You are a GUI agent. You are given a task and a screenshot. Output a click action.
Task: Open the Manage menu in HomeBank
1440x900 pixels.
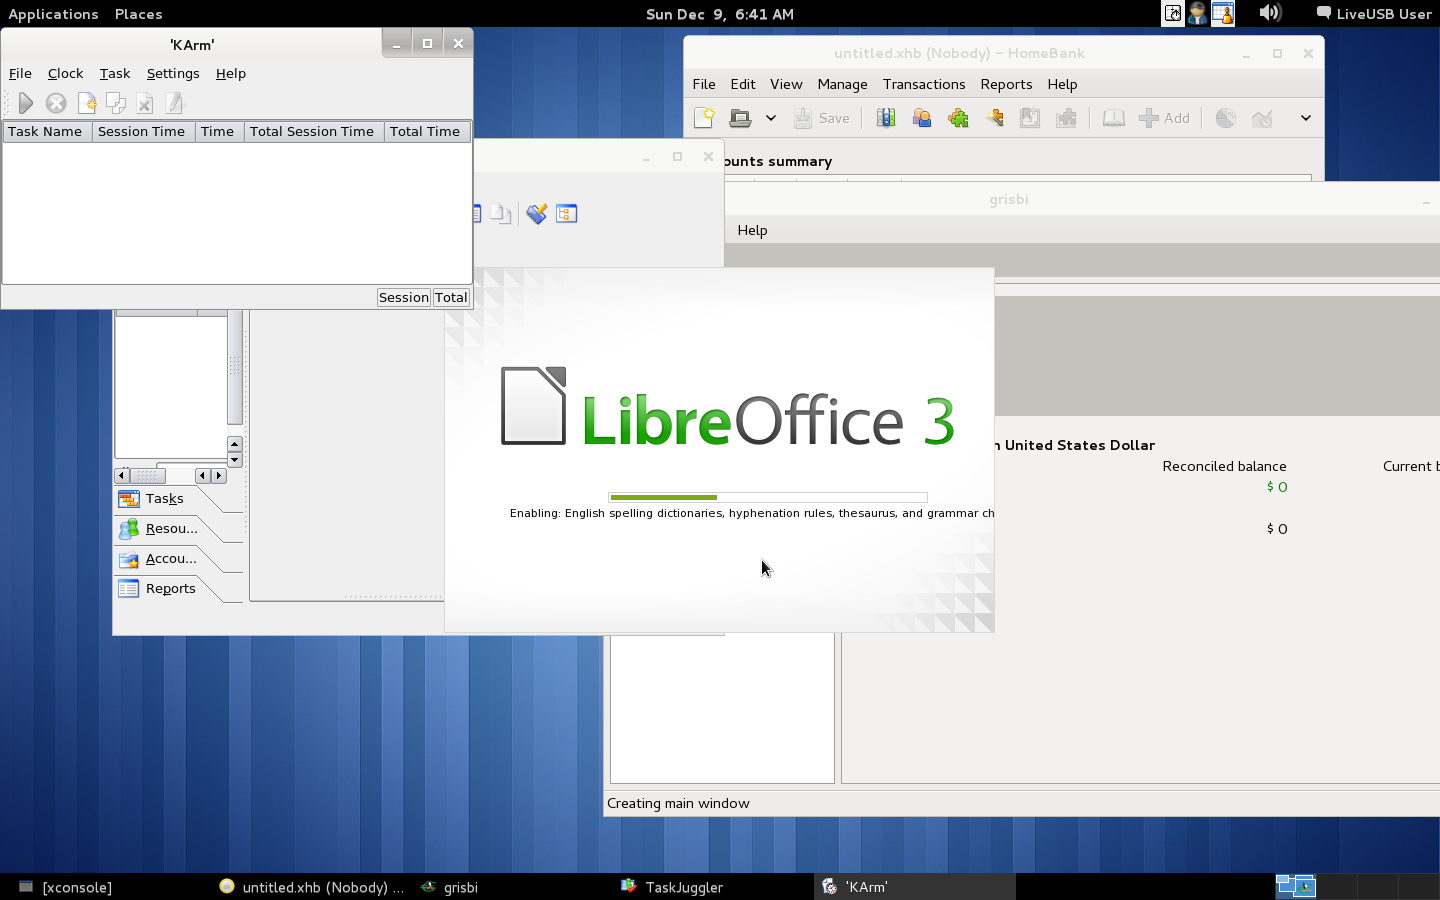click(x=842, y=85)
